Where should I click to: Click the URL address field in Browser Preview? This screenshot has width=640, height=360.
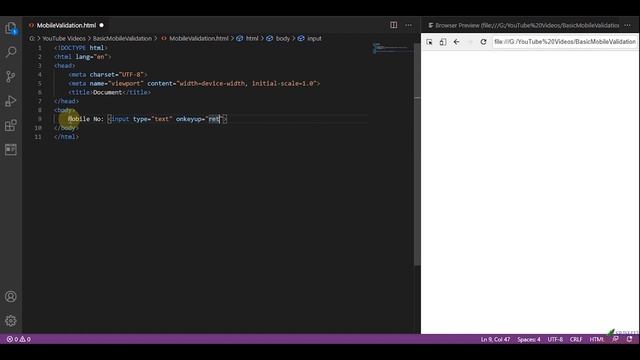[564, 42]
